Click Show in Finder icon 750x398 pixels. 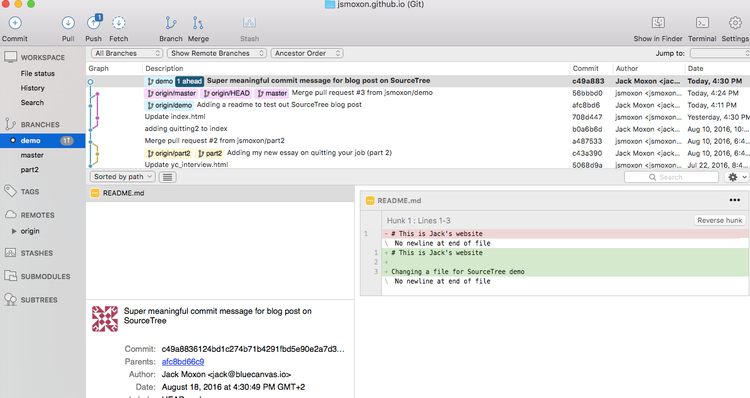(x=658, y=22)
